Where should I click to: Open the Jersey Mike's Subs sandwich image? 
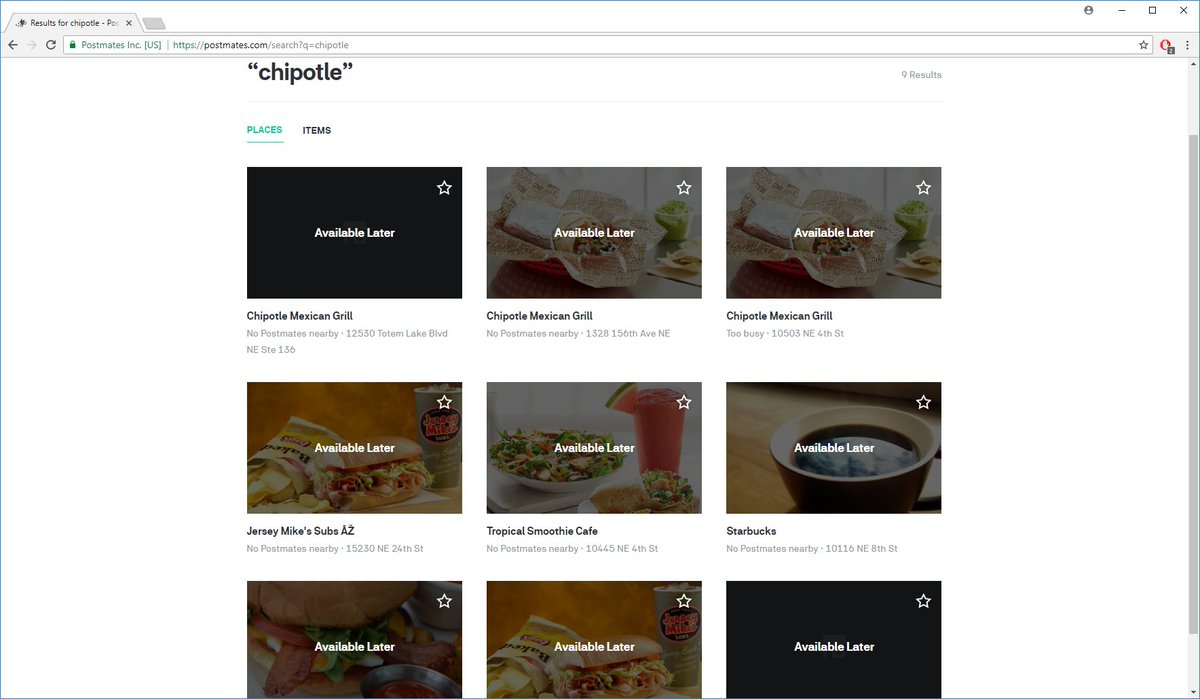click(354, 447)
